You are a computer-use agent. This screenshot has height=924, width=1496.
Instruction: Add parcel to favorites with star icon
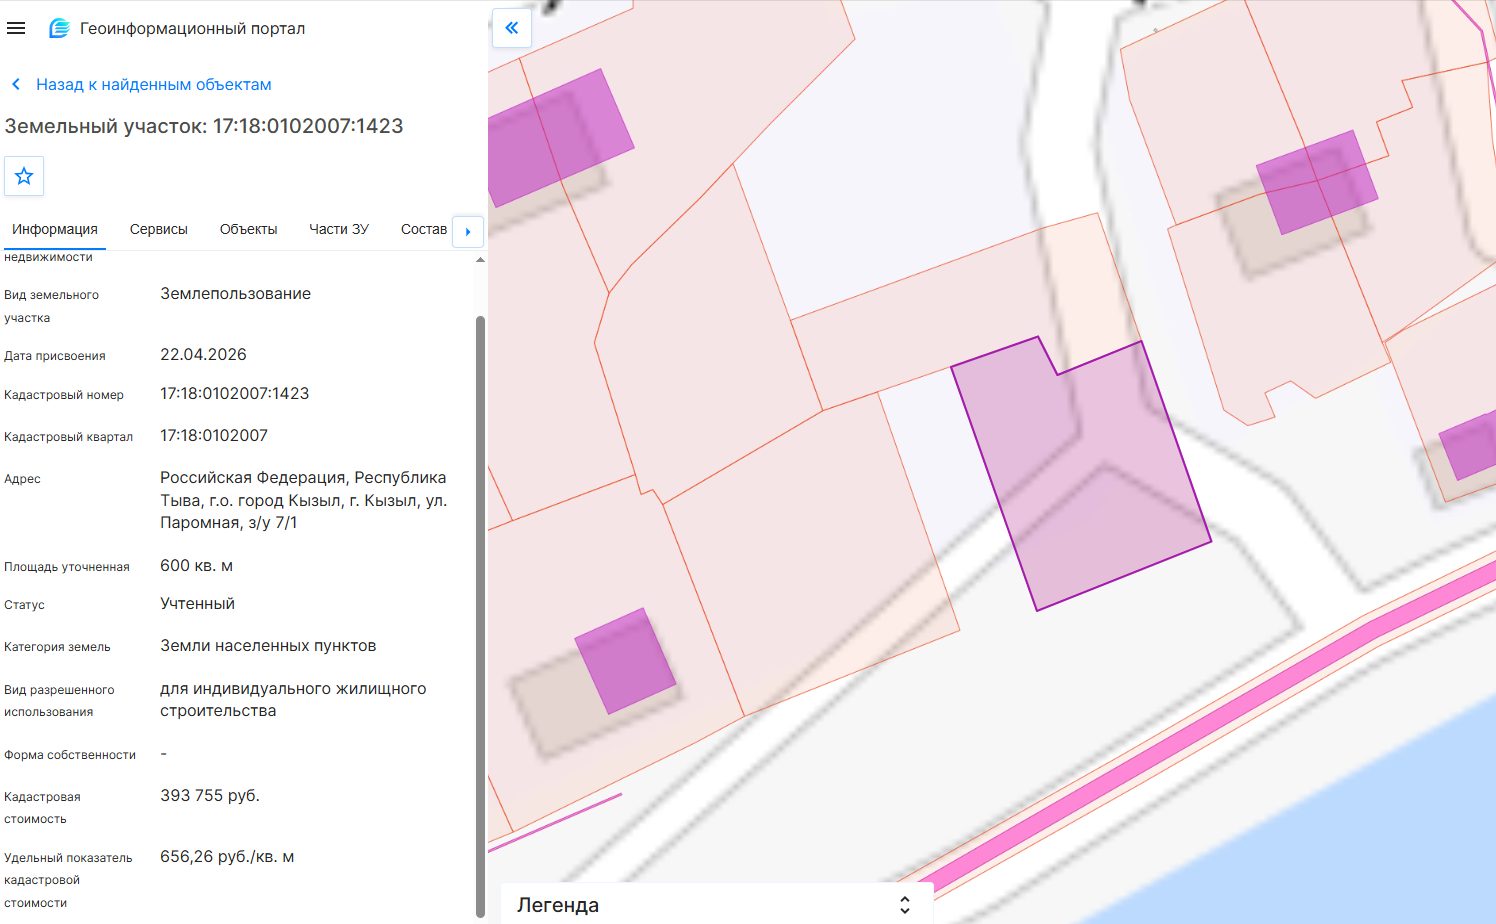point(24,176)
